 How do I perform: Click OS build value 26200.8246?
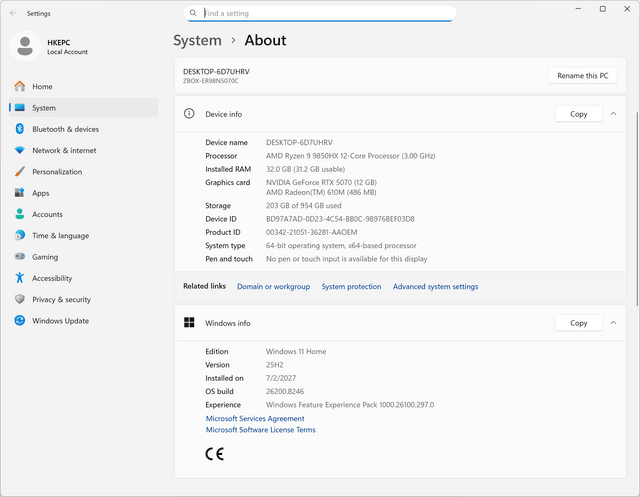[285, 391]
